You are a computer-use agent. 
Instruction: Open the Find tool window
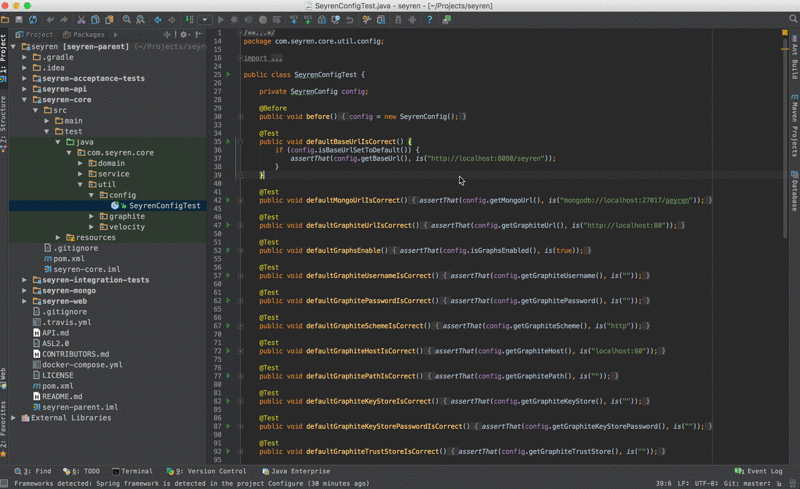(x=33, y=471)
